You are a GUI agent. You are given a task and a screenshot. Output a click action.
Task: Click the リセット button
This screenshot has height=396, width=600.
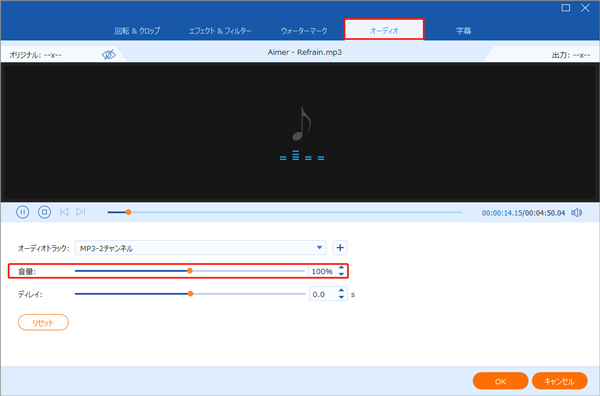(43, 323)
